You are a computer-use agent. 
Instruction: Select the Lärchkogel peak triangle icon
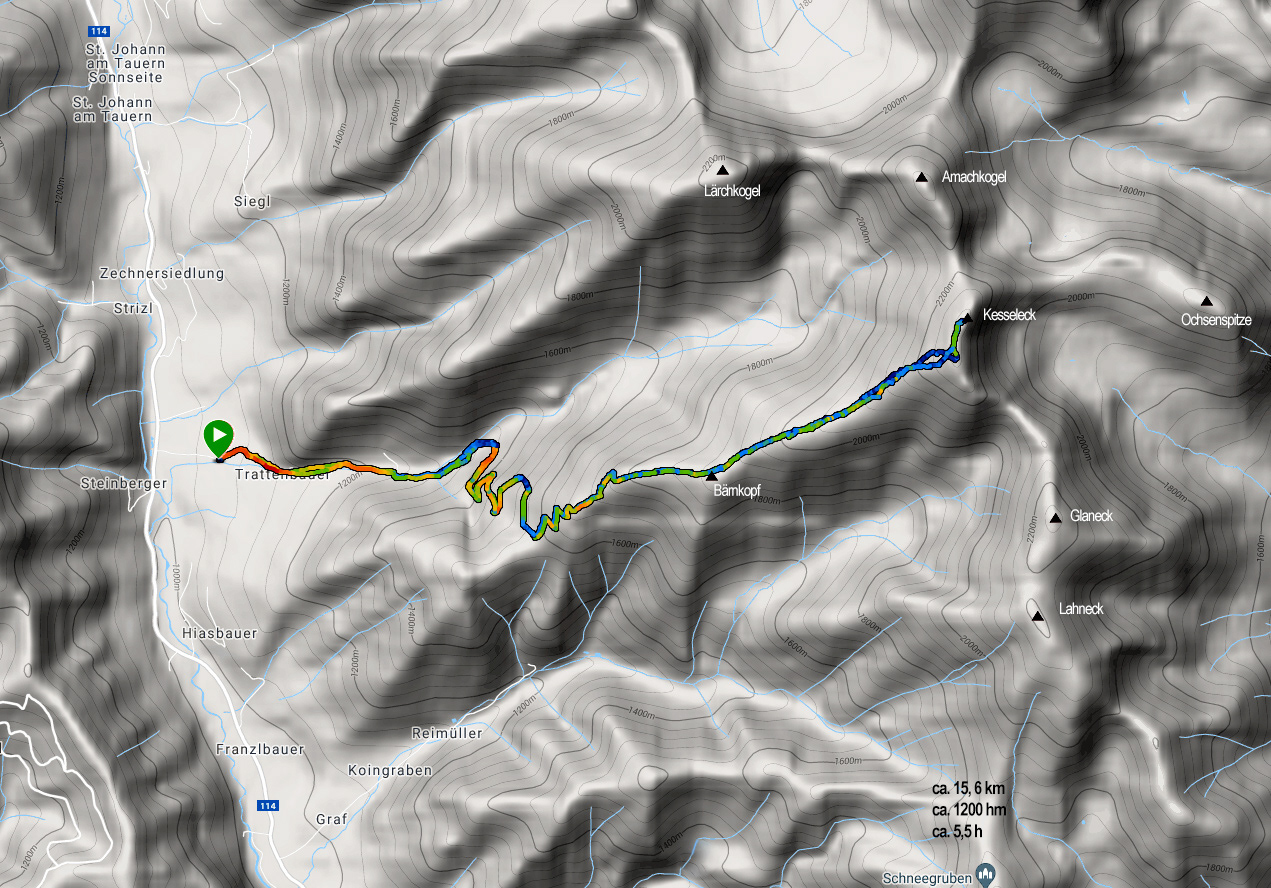click(722, 171)
